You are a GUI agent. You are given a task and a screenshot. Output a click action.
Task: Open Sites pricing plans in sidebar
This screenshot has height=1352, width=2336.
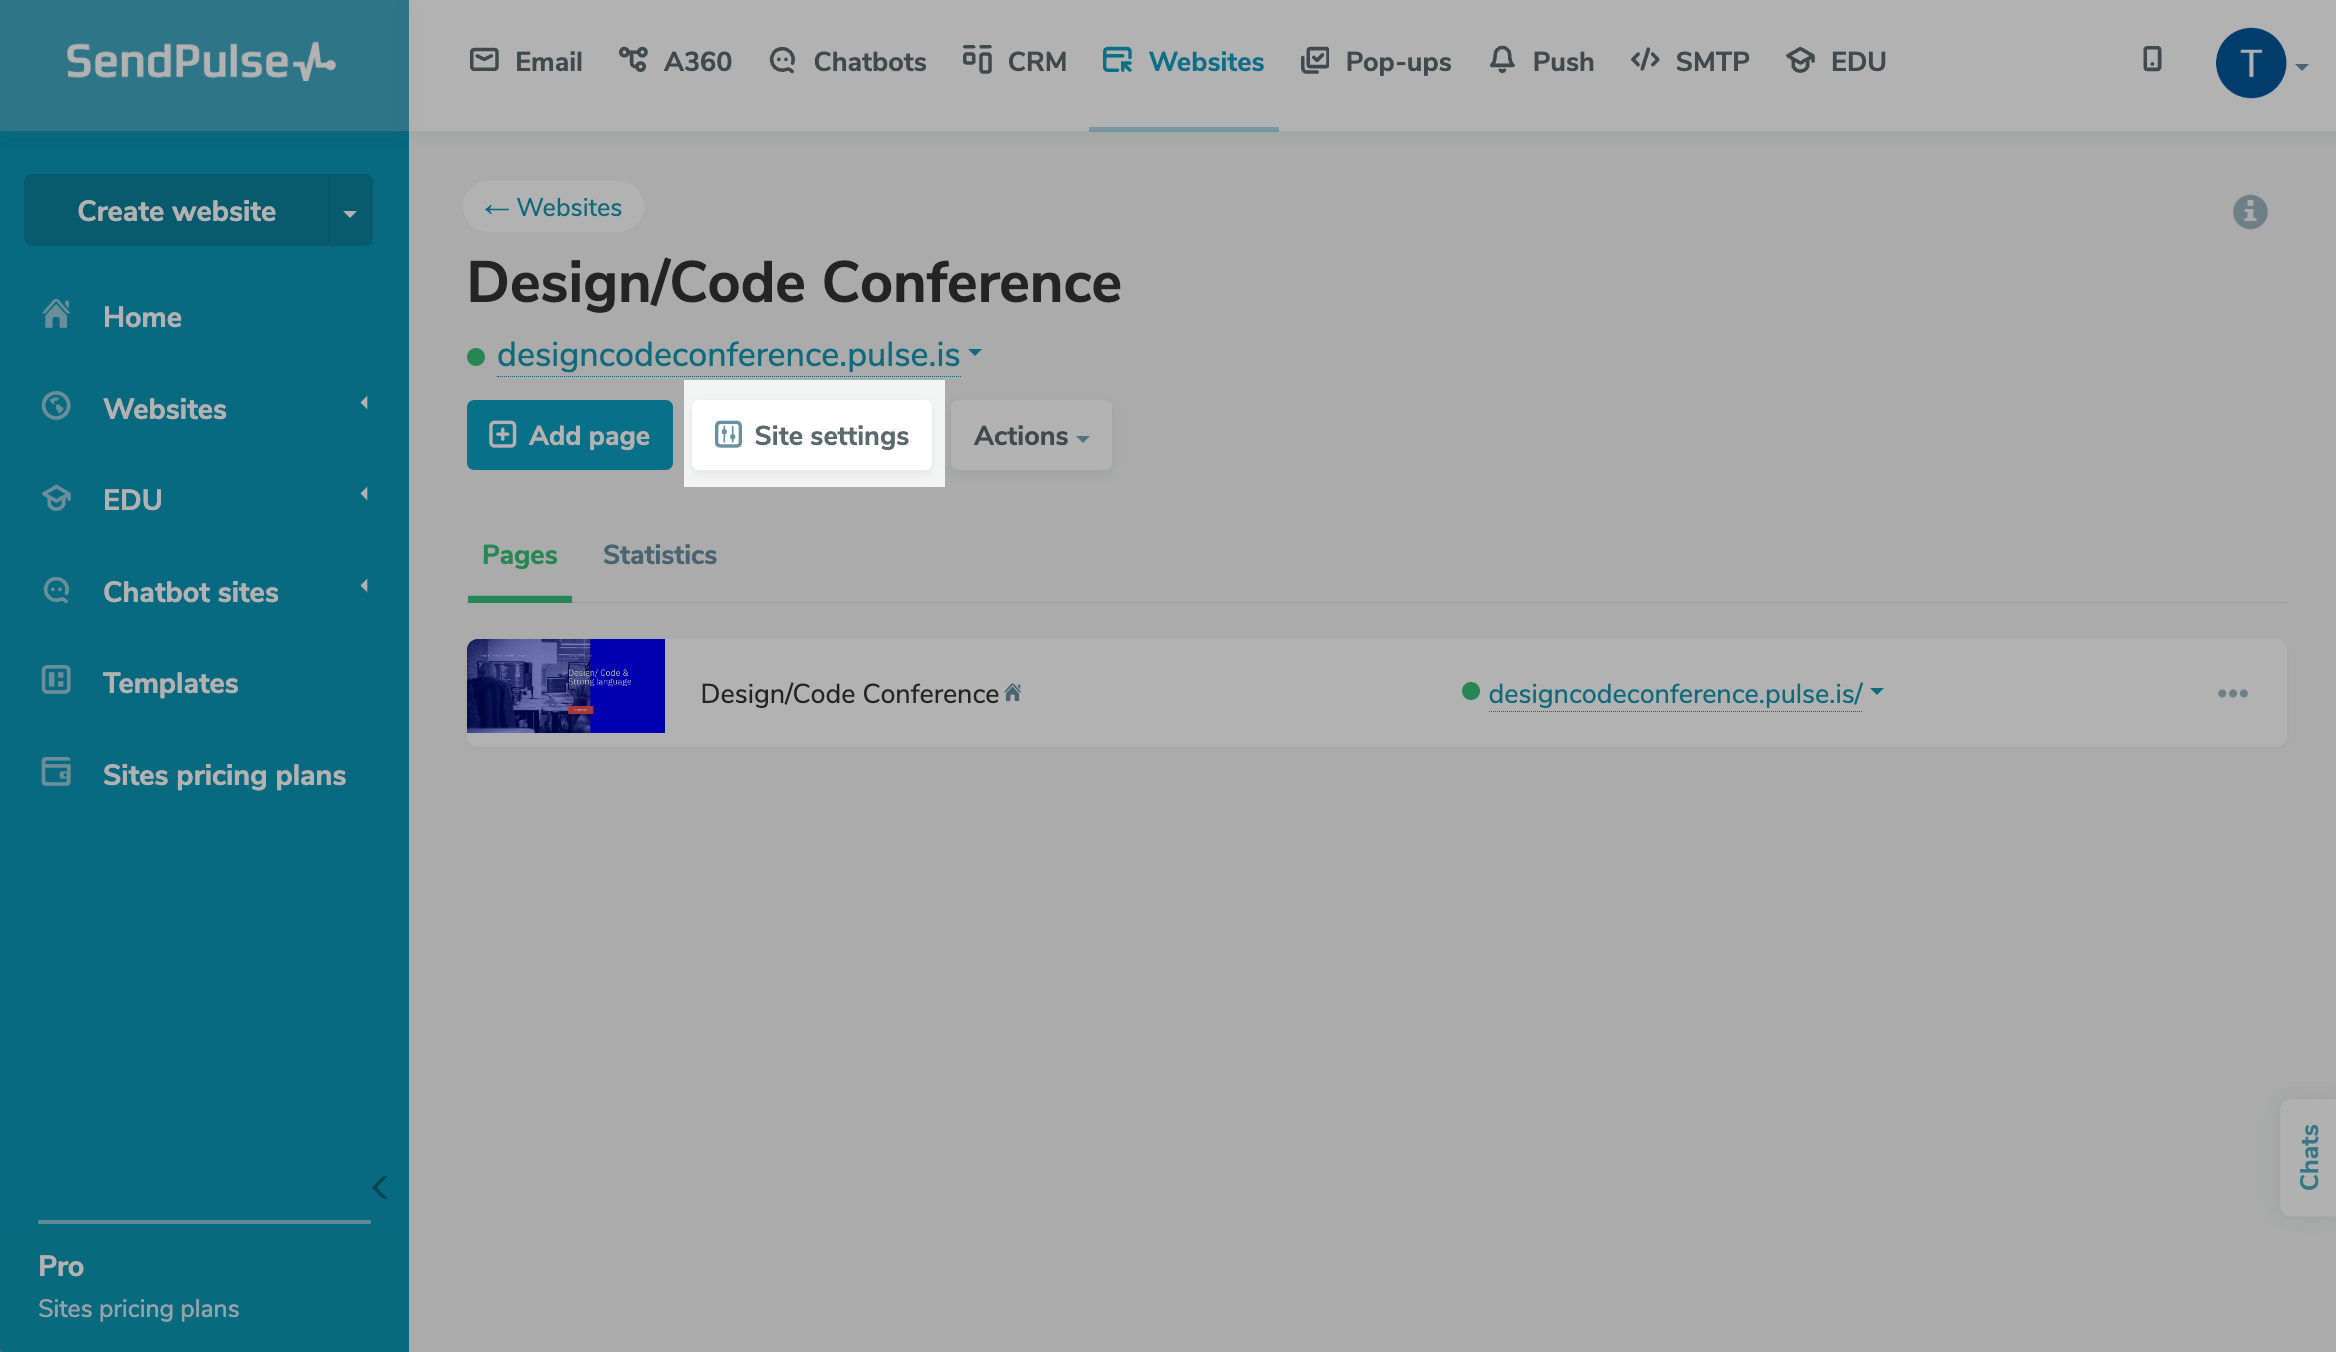[224, 775]
